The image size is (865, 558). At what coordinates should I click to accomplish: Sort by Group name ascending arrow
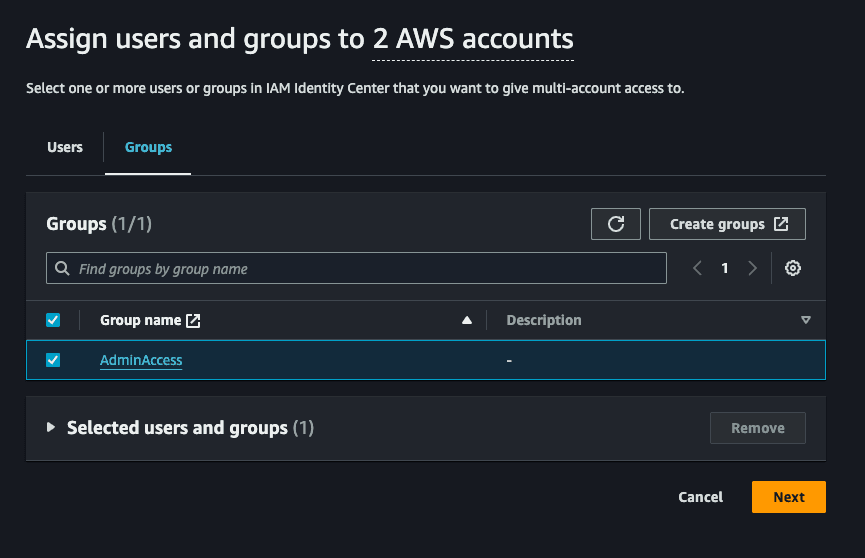coord(467,320)
